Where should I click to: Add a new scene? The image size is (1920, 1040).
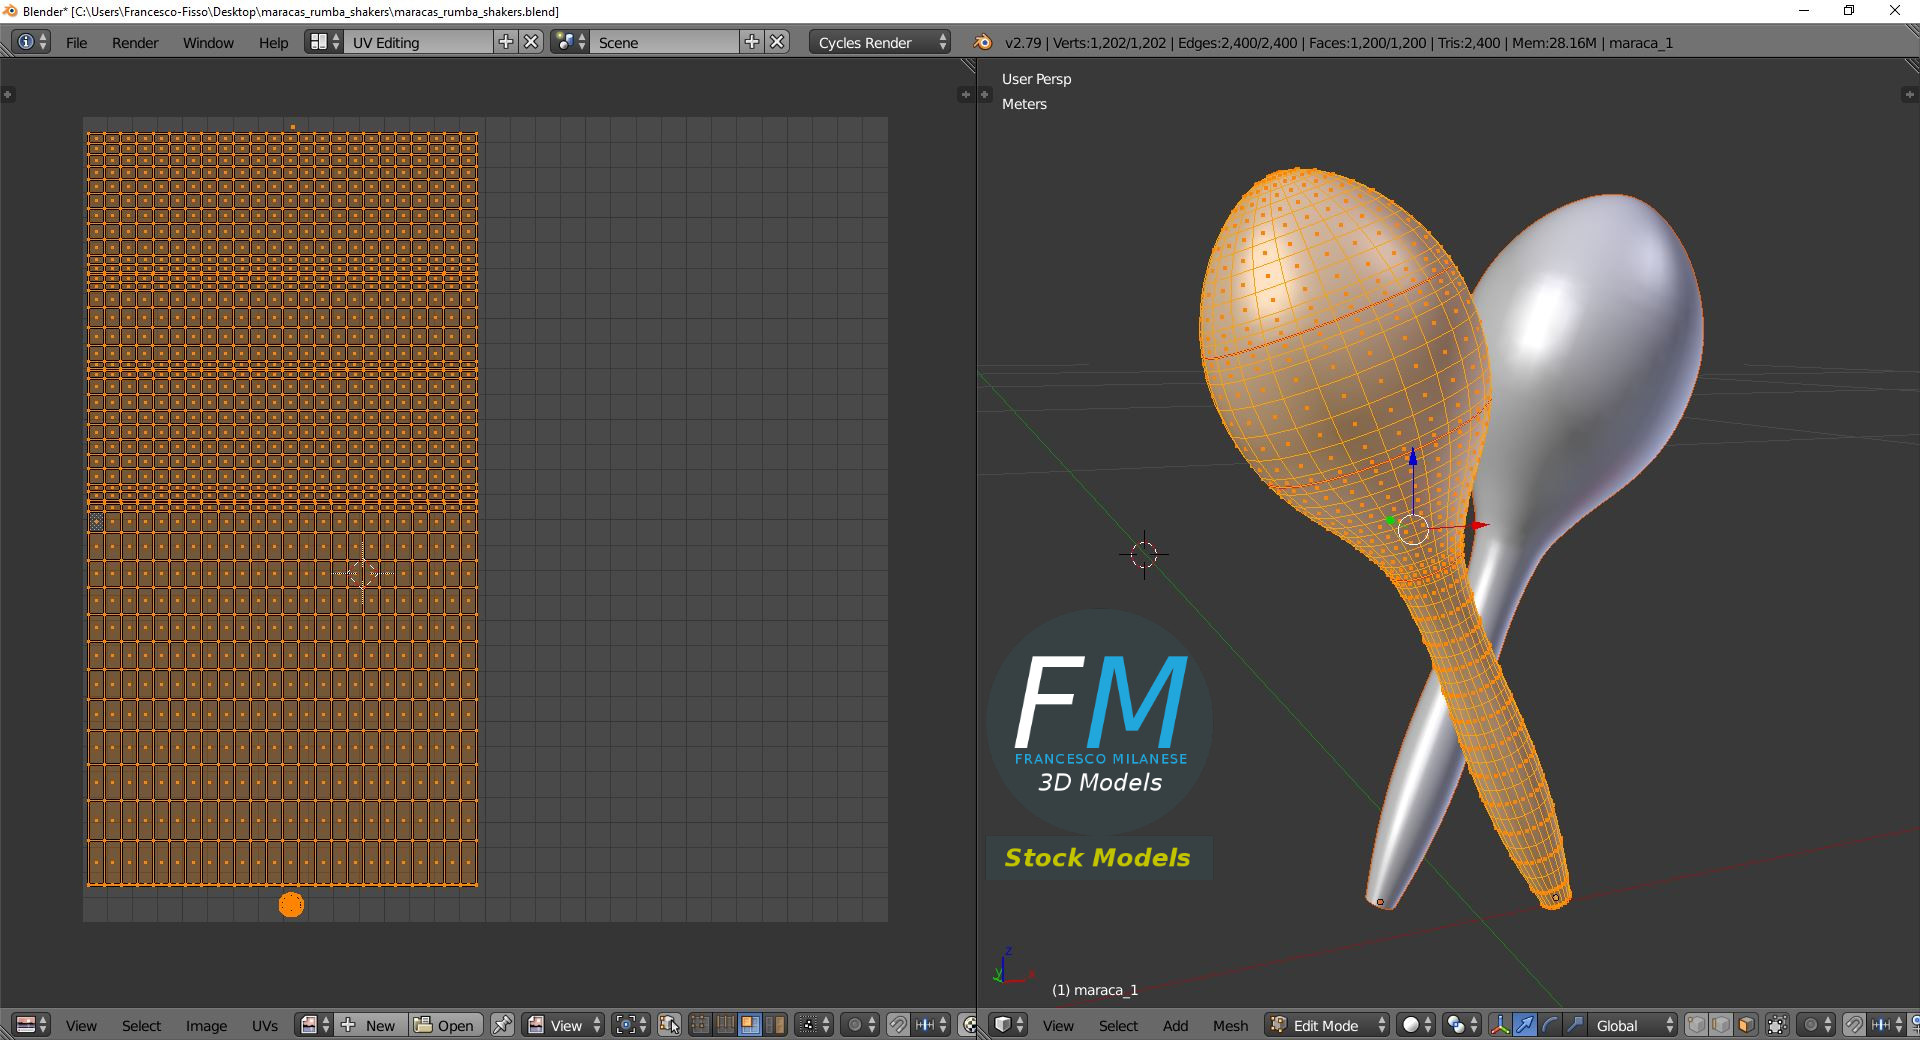[x=752, y=42]
